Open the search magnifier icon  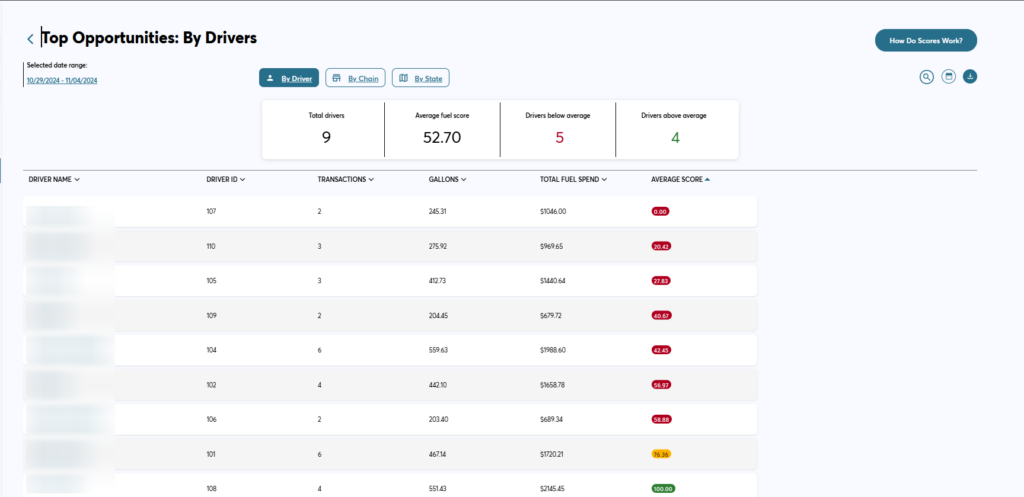click(x=926, y=77)
